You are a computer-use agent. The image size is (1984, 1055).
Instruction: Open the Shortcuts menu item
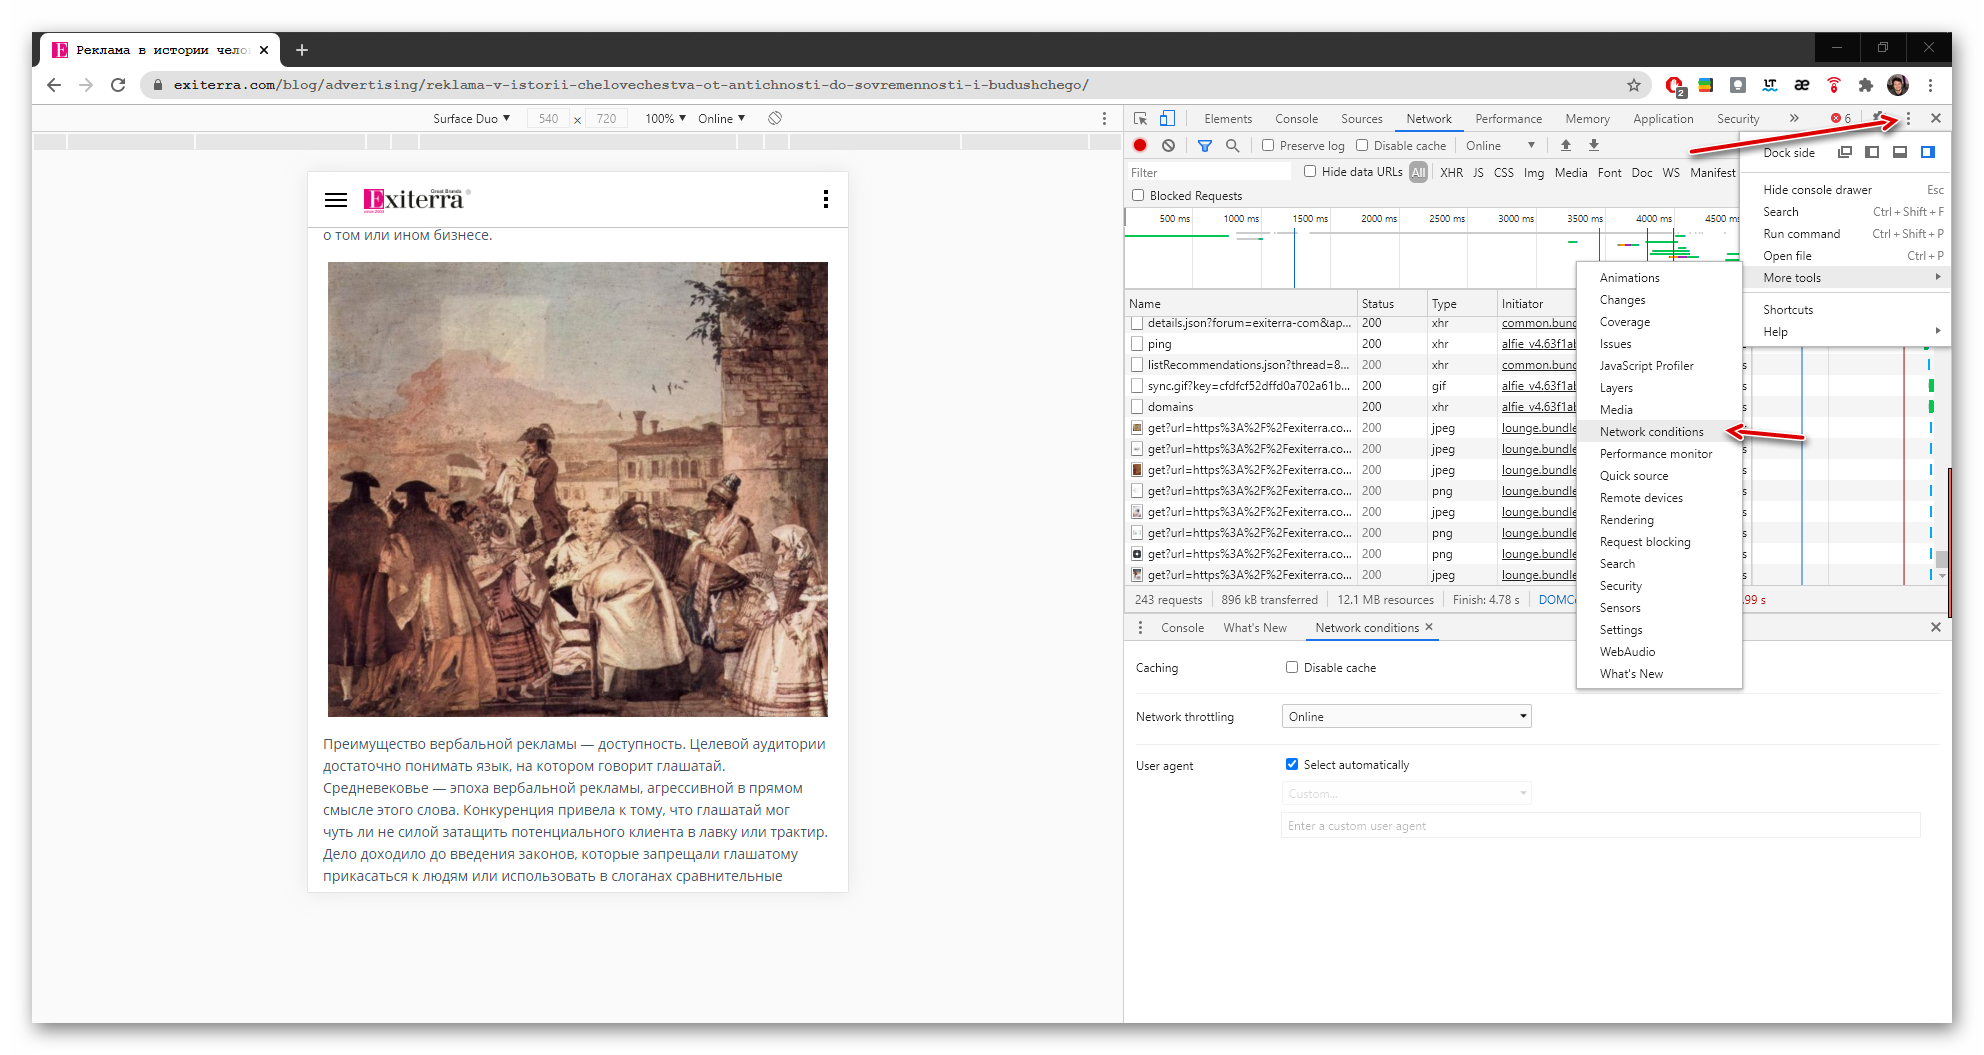(1846, 310)
